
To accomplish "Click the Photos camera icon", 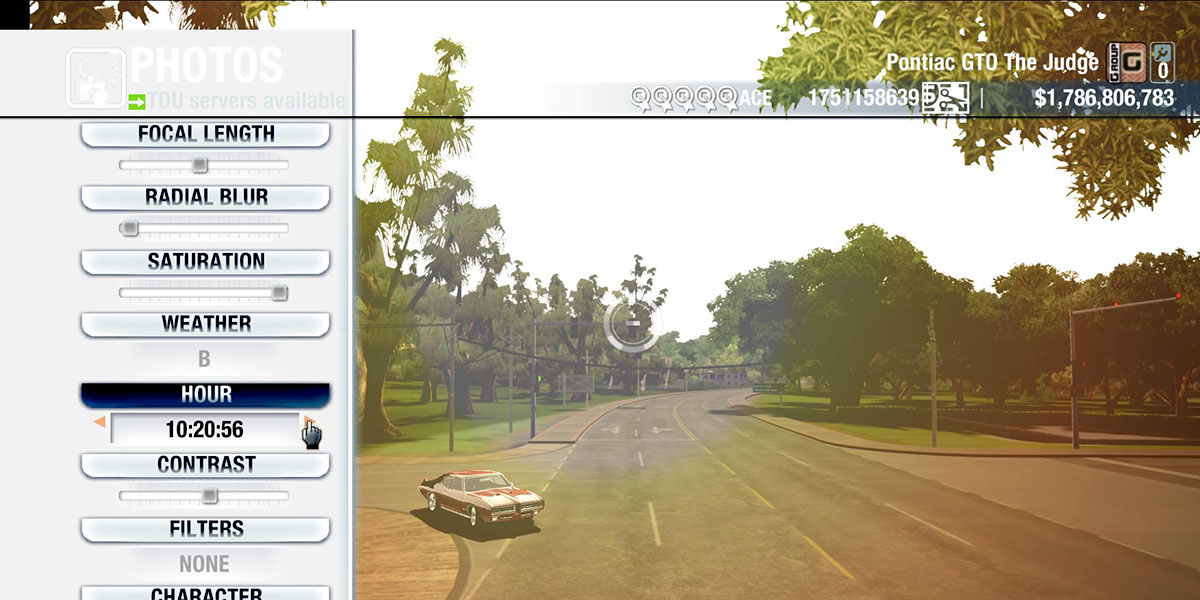I will point(96,77).
